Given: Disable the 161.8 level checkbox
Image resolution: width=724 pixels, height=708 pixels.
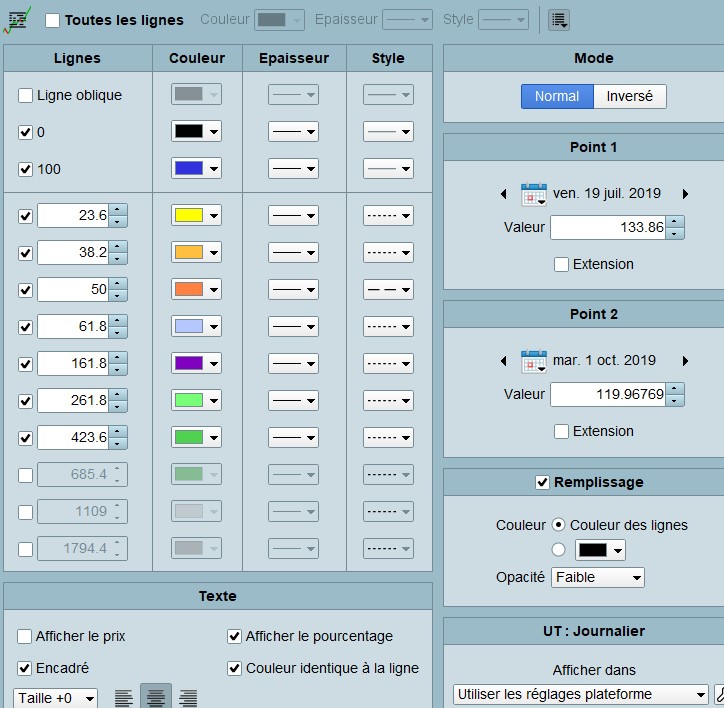Looking at the screenshot, I should (x=25, y=363).
